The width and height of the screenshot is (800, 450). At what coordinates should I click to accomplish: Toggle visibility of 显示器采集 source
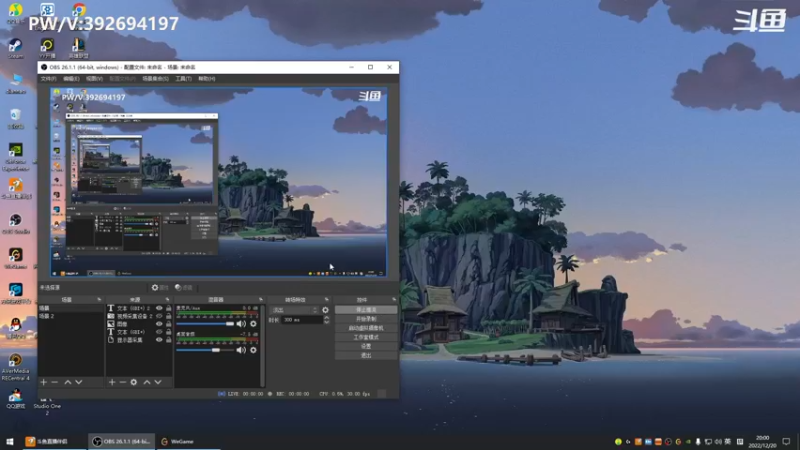159,340
